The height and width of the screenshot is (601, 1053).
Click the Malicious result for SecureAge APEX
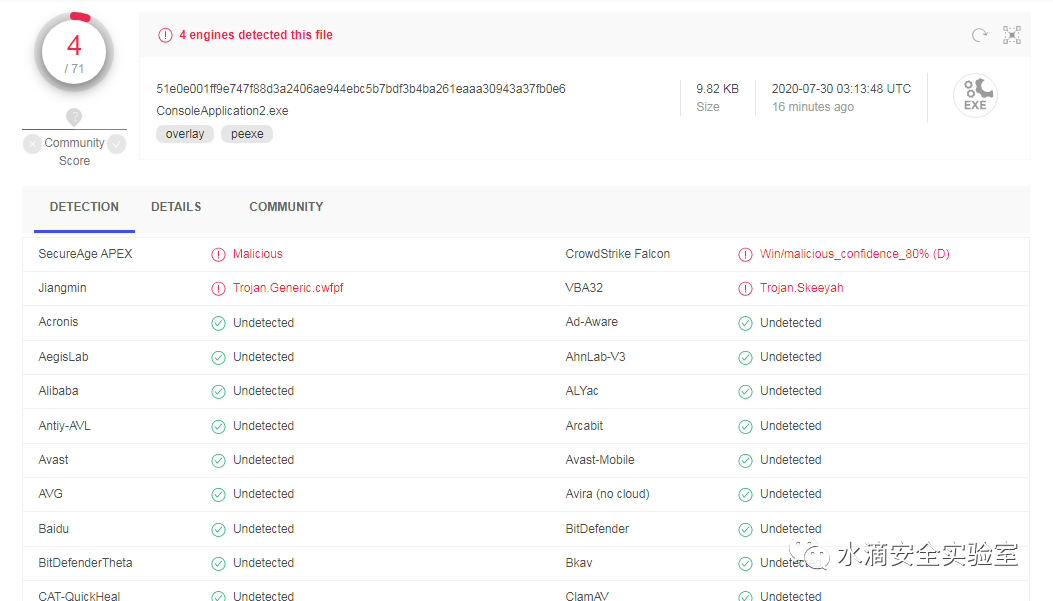click(258, 254)
